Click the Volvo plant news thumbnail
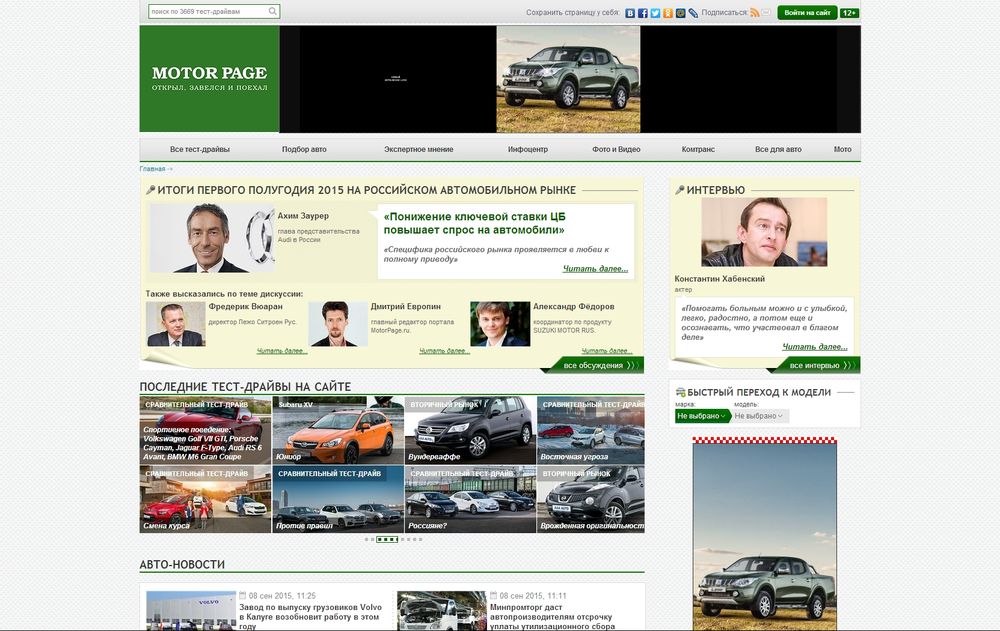This screenshot has height=631, width=1000. click(x=191, y=610)
